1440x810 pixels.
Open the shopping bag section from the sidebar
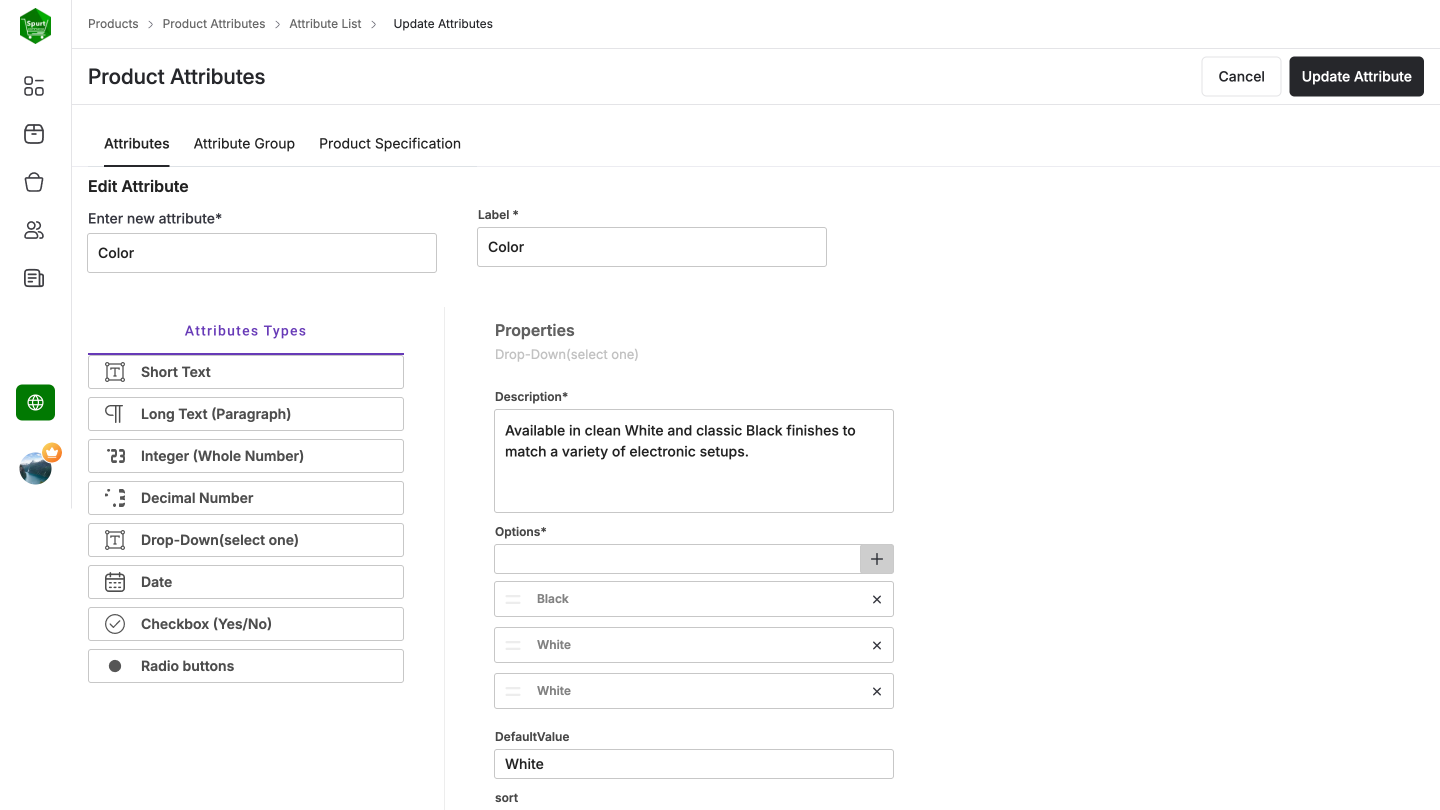click(33, 182)
